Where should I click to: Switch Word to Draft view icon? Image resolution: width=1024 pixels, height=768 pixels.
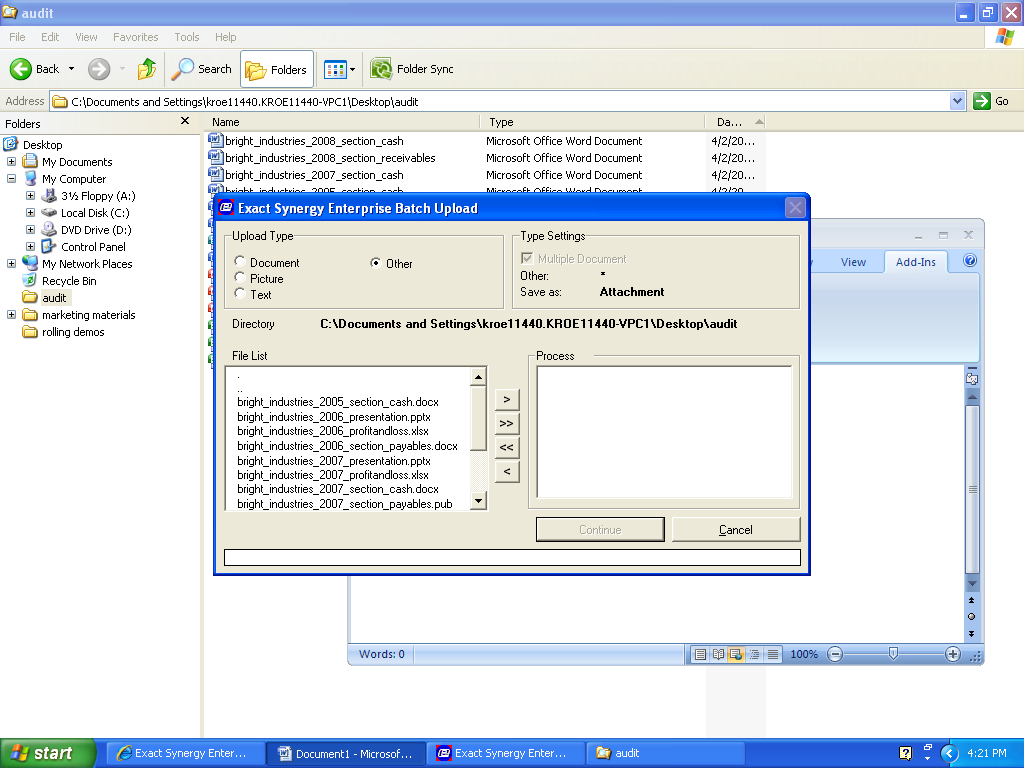pos(773,654)
